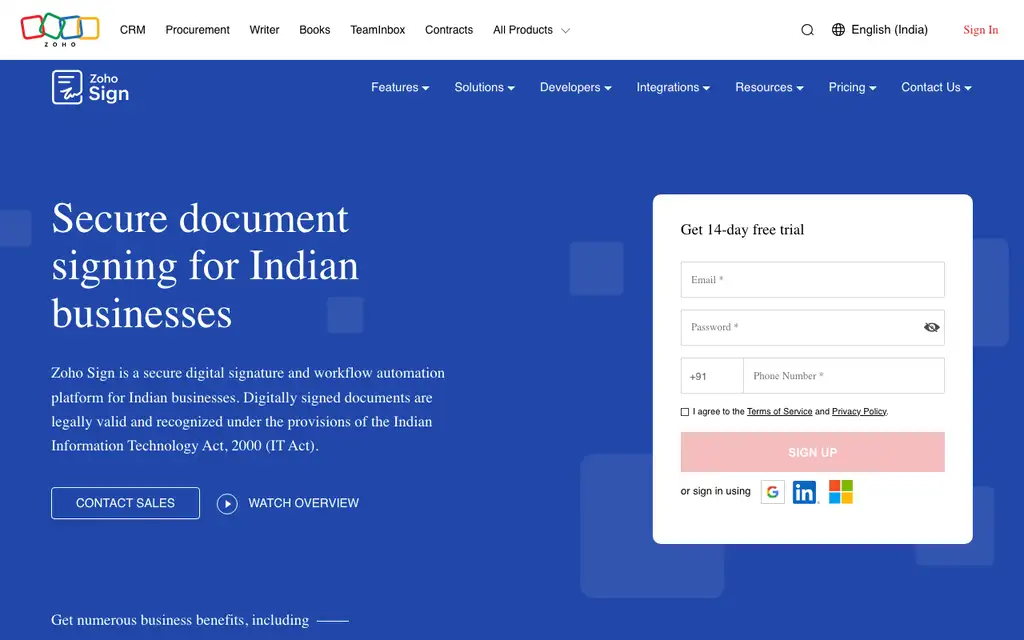
Task: Open the Features menu dropdown
Action: coord(400,88)
